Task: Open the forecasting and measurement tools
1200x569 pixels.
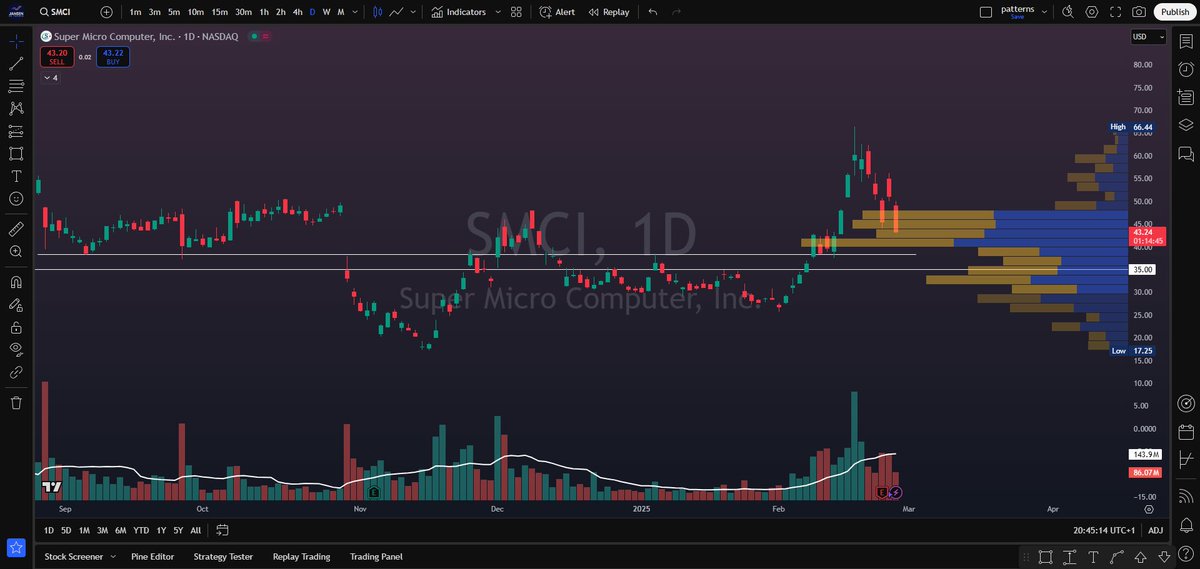Action: click(x=16, y=131)
